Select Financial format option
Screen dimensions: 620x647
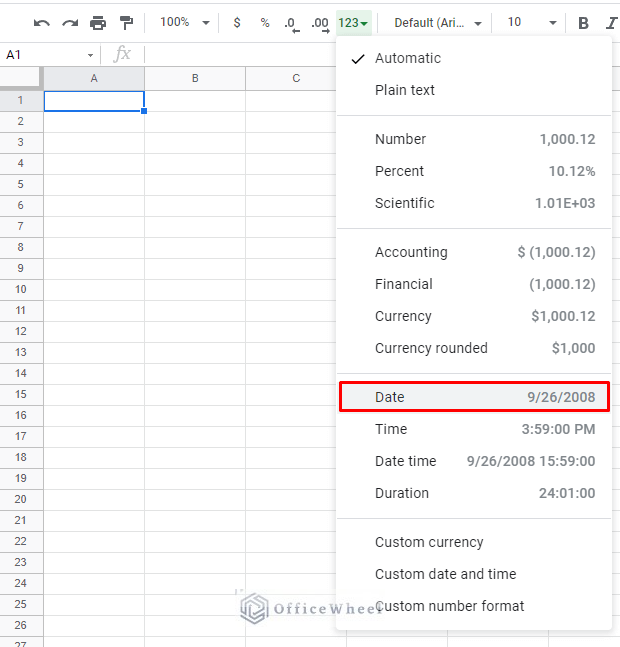click(474, 284)
